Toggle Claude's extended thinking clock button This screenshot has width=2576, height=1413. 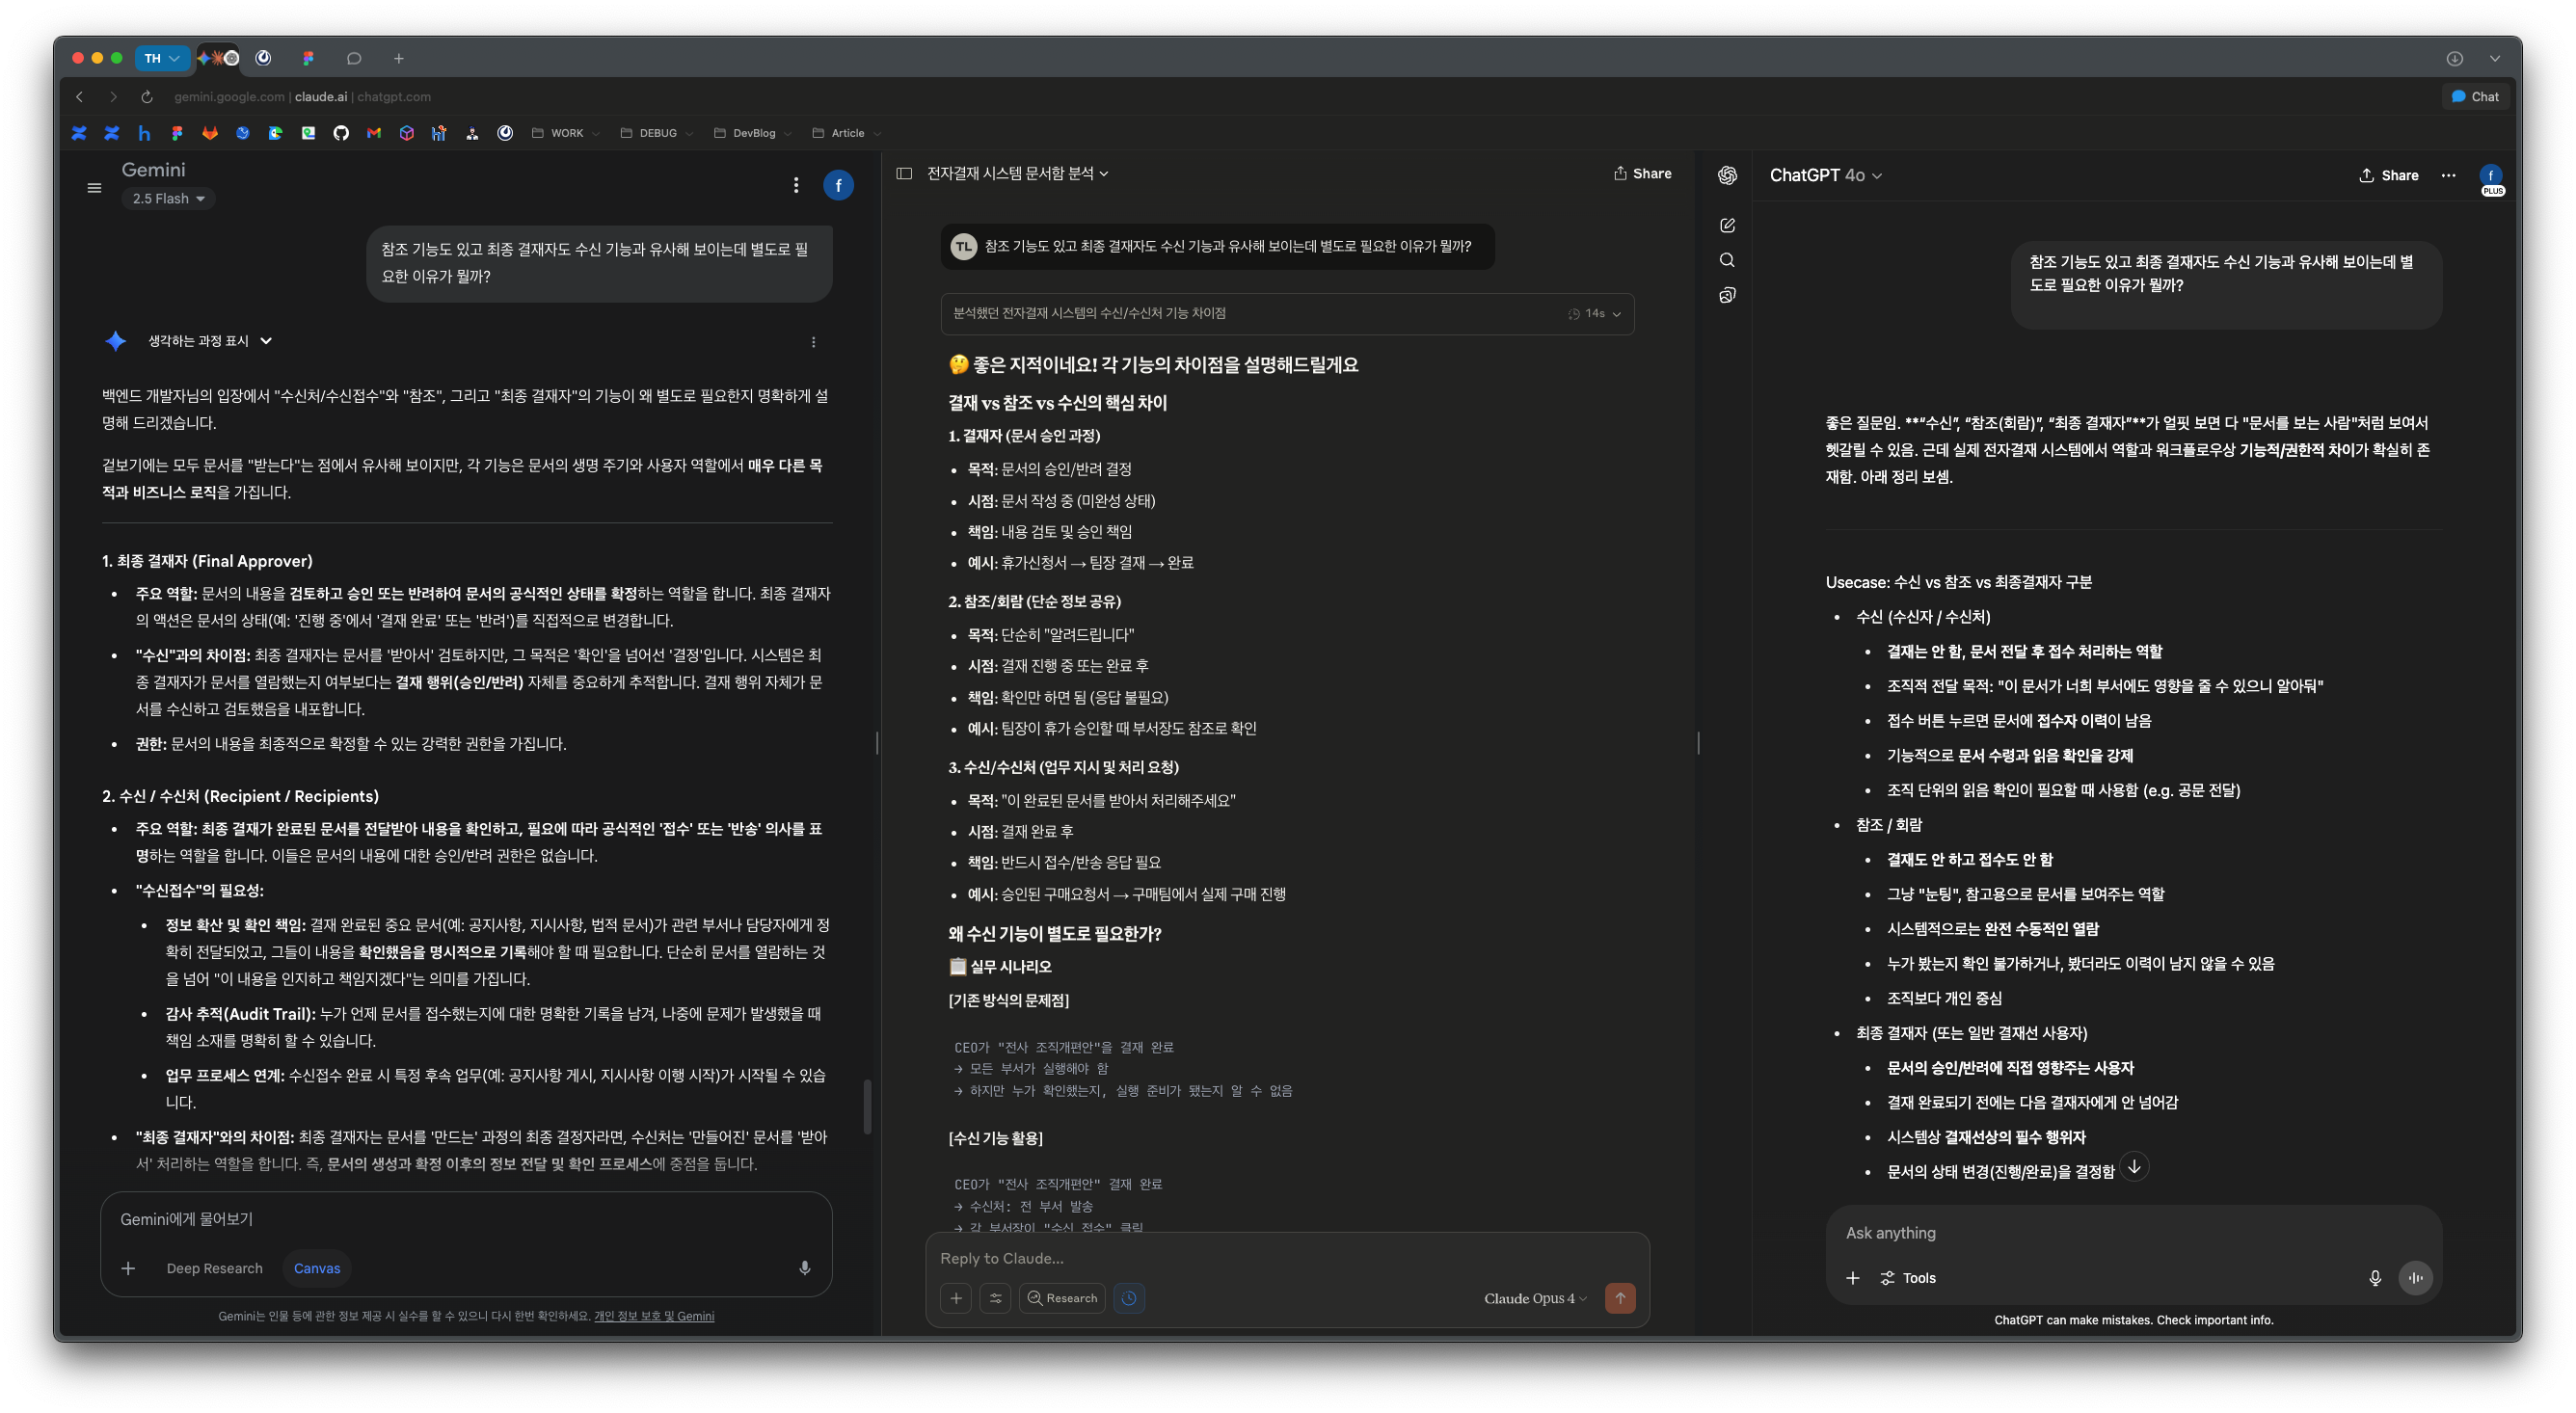pyautogui.click(x=1129, y=1298)
